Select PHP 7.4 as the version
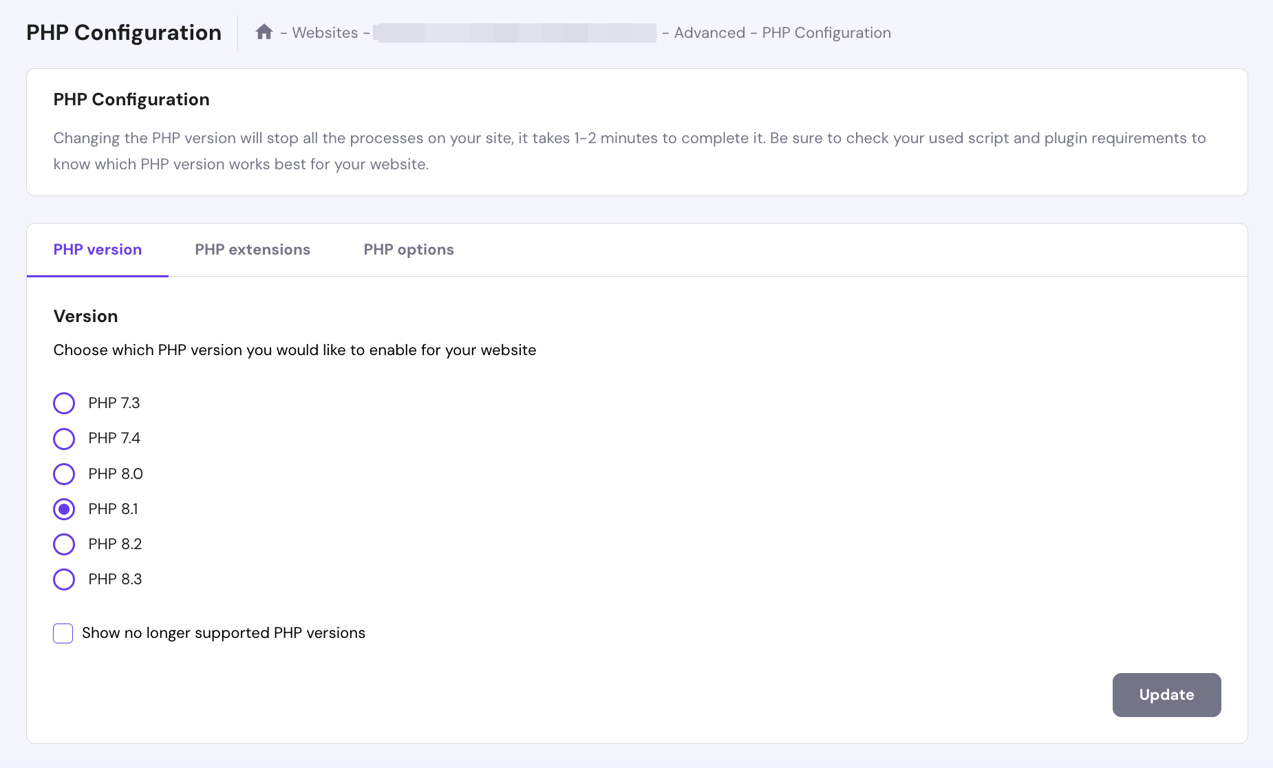The height and width of the screenshot is (768, 1273). click(64, 438)
